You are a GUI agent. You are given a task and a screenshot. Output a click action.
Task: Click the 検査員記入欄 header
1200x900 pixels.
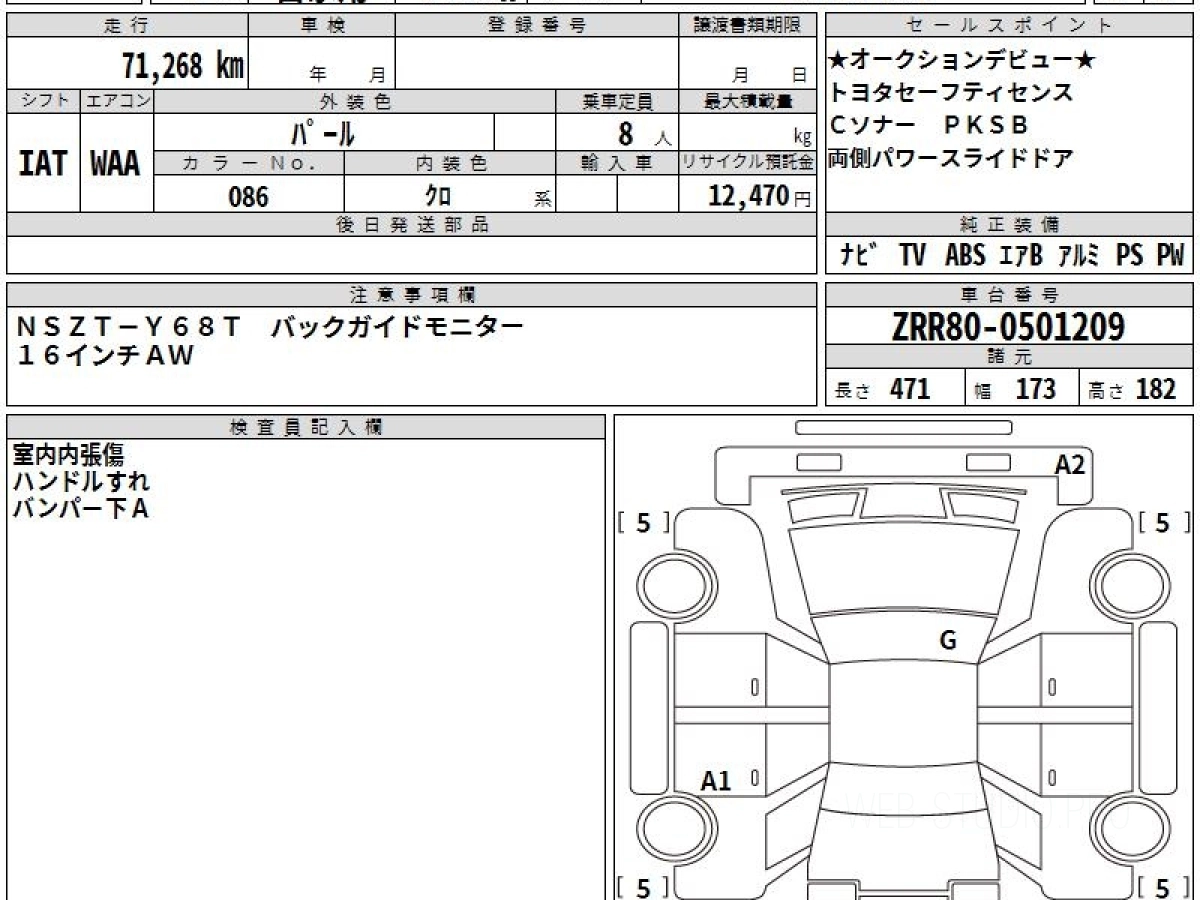click(x=306, y=427)
